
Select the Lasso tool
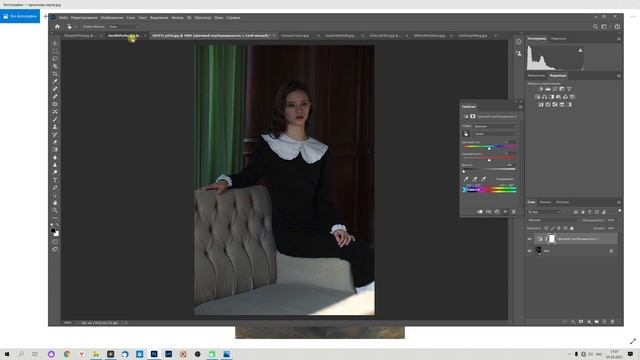tap(55, 58)
